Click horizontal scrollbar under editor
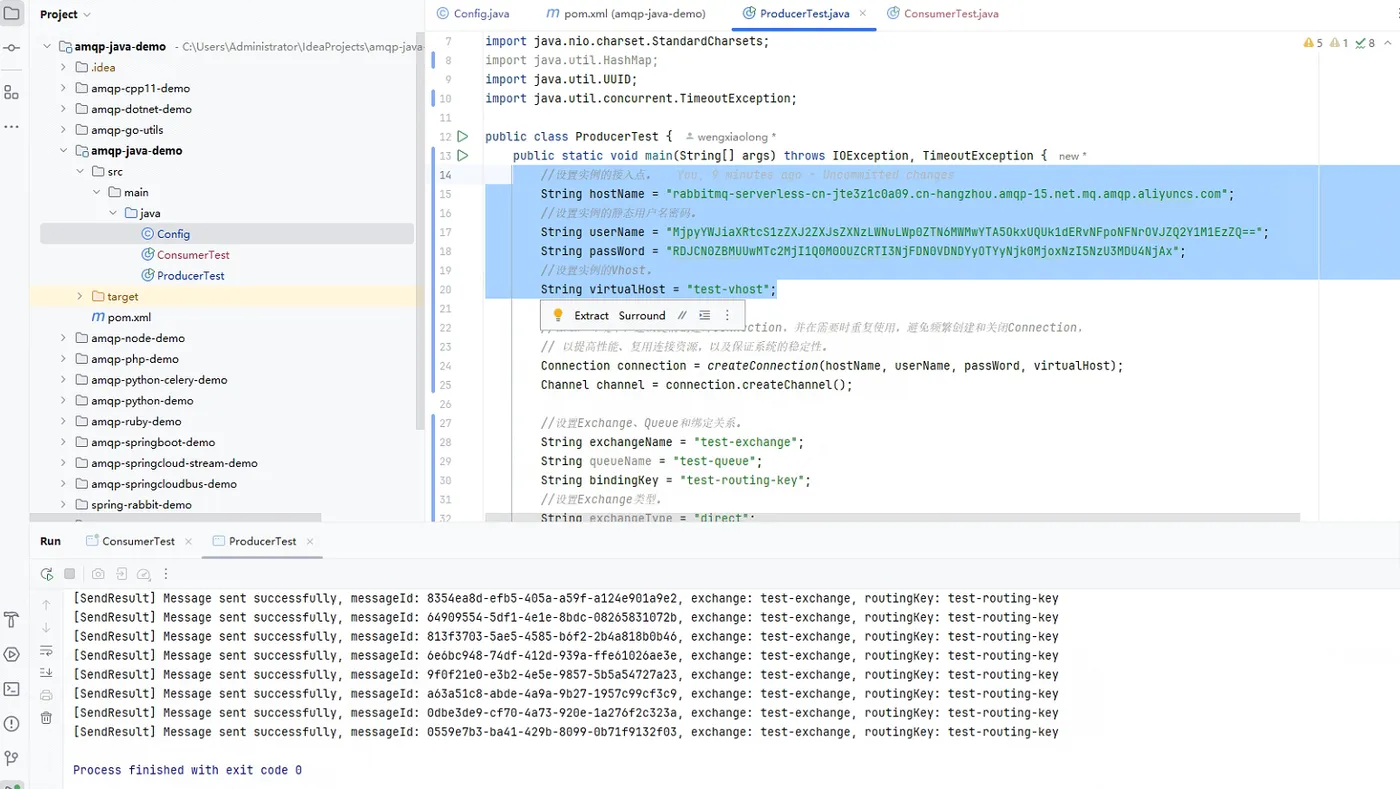Viewport: 1400px width, 789px height. pos(892,518)
